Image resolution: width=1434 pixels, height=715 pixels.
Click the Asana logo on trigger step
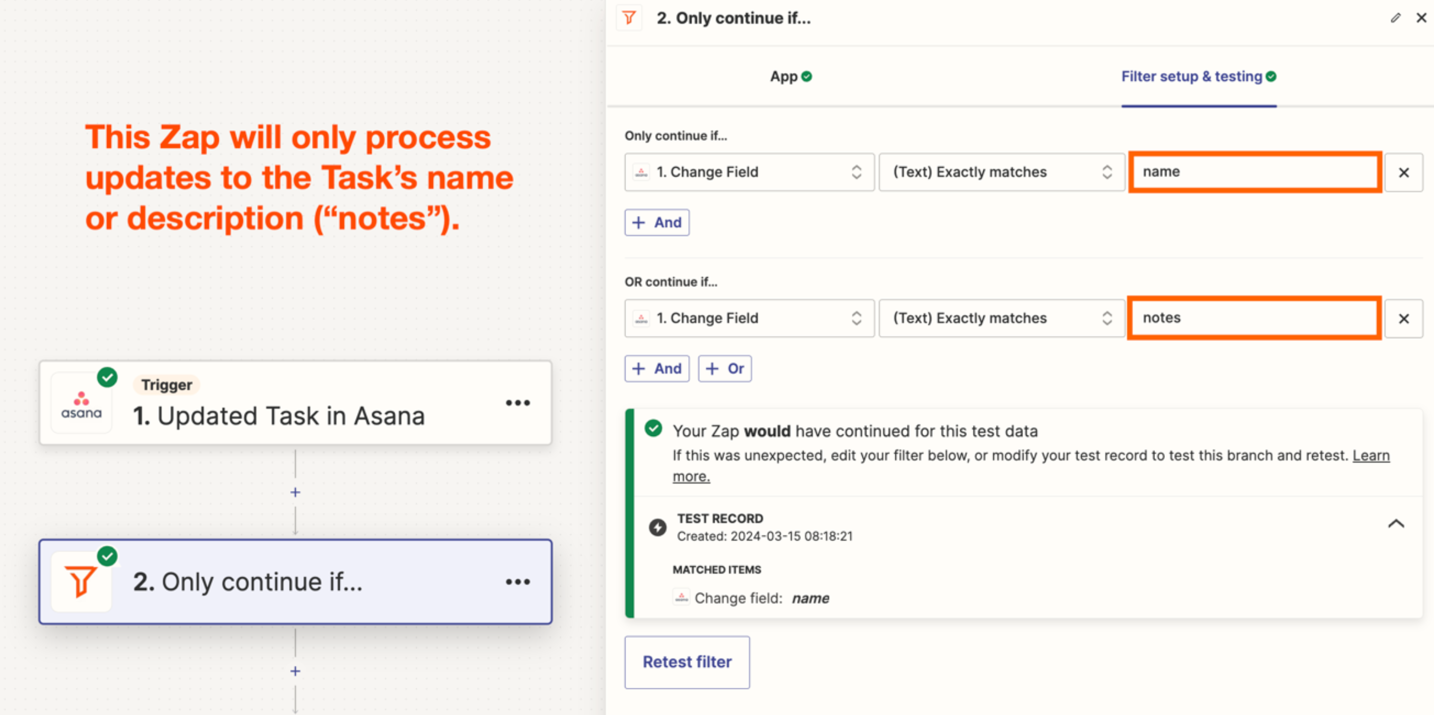click(x=81, y=403)
